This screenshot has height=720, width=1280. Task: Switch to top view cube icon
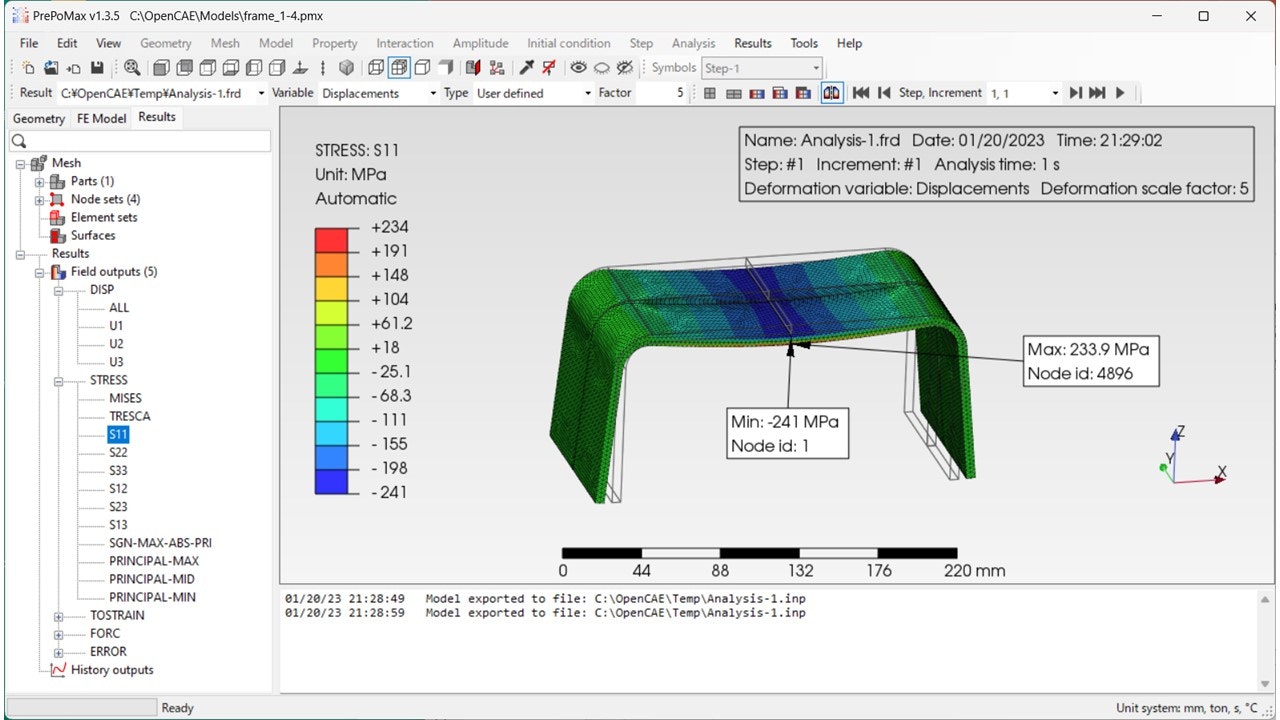(207, 68)
